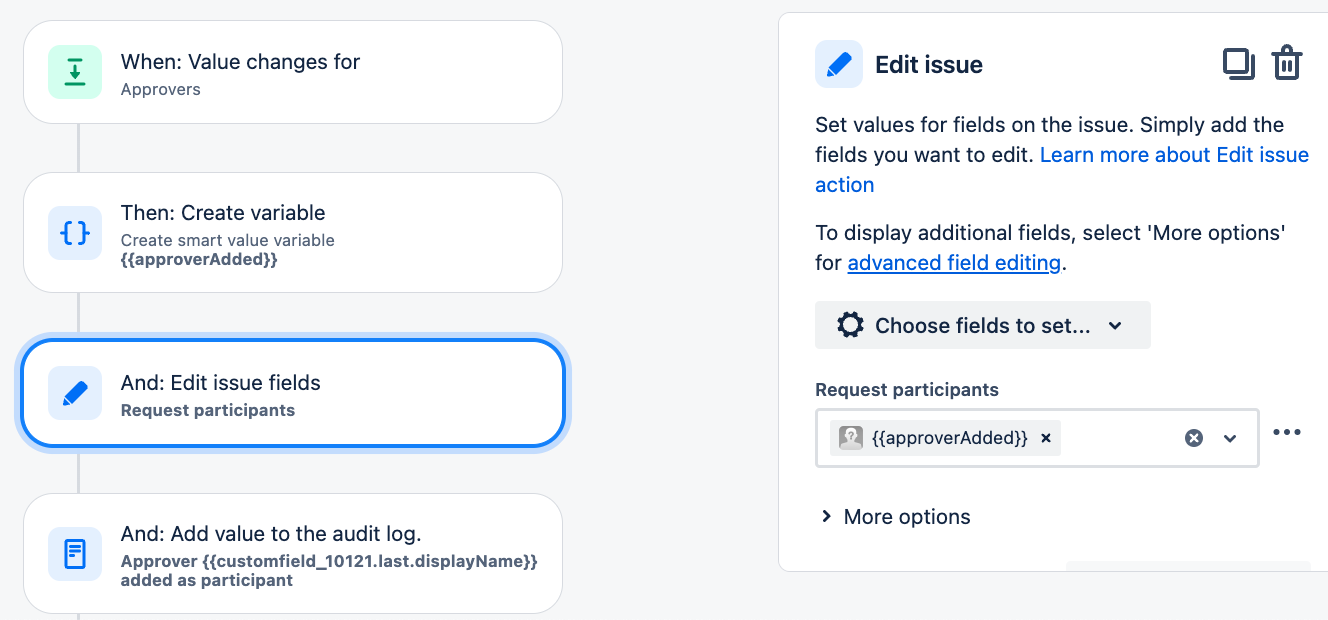Image resolution: width=1328 pixels, height=620 pixels.
Task: Click the gear icon on Choose fields button
Action: [x=849, y=324]
